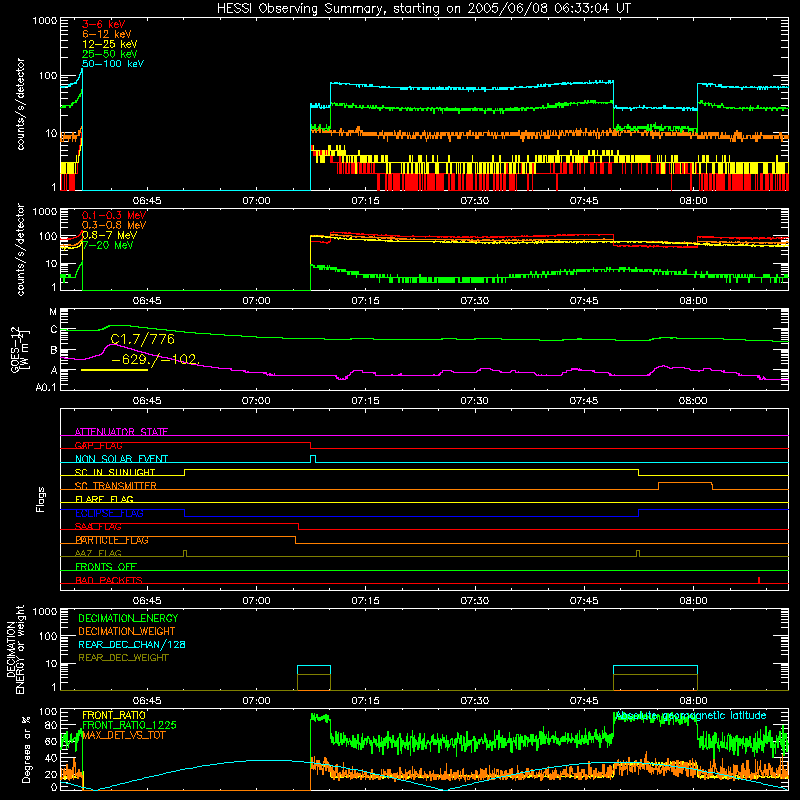Click the REAR_DEC_WEIGHT legend label
The height and width of the screenshot is (800, 800).
(x=123, y=658)
